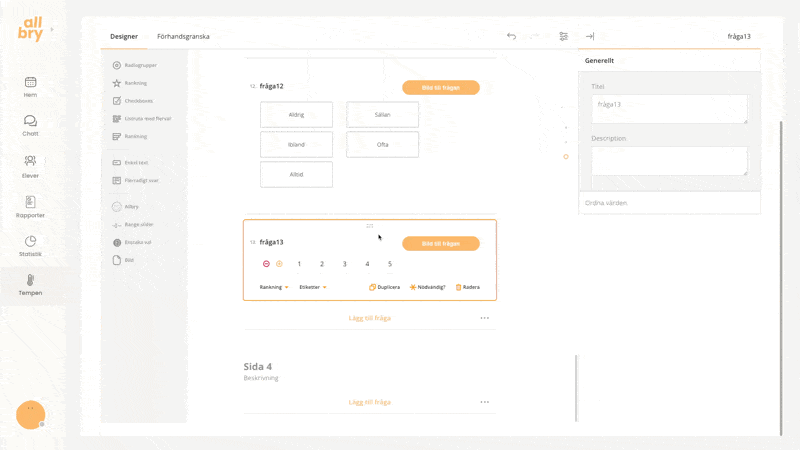Toggle Nödvändig? on fråga13

coord(427,287)
